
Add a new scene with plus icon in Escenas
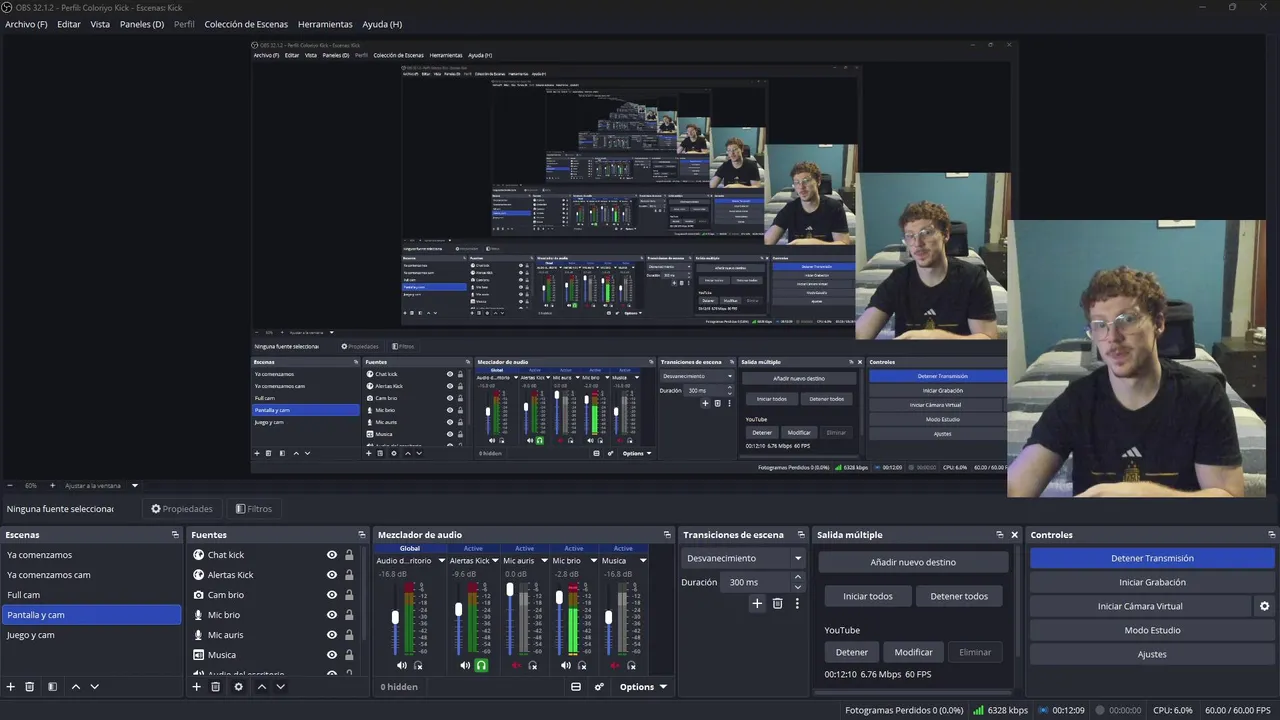click(11, 687)
